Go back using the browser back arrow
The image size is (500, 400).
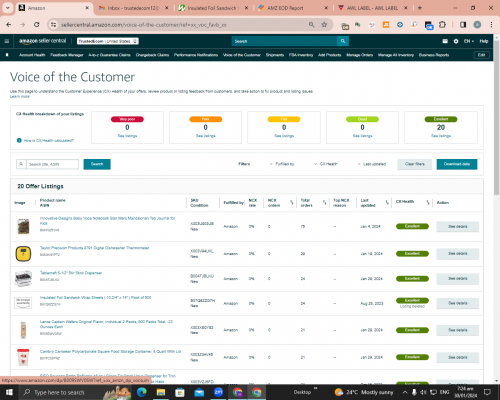pyautogui.click(x=9, y=25)
